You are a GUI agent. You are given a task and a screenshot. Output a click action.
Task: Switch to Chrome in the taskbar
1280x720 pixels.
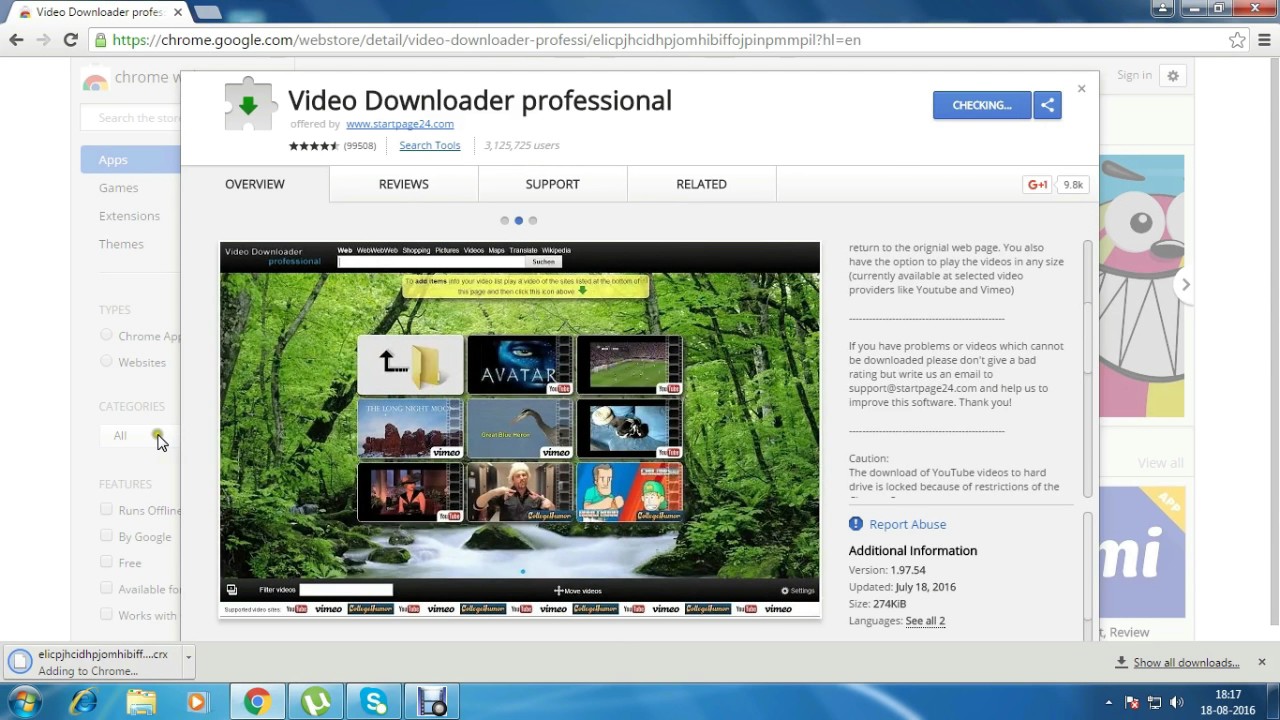point(257,702)
